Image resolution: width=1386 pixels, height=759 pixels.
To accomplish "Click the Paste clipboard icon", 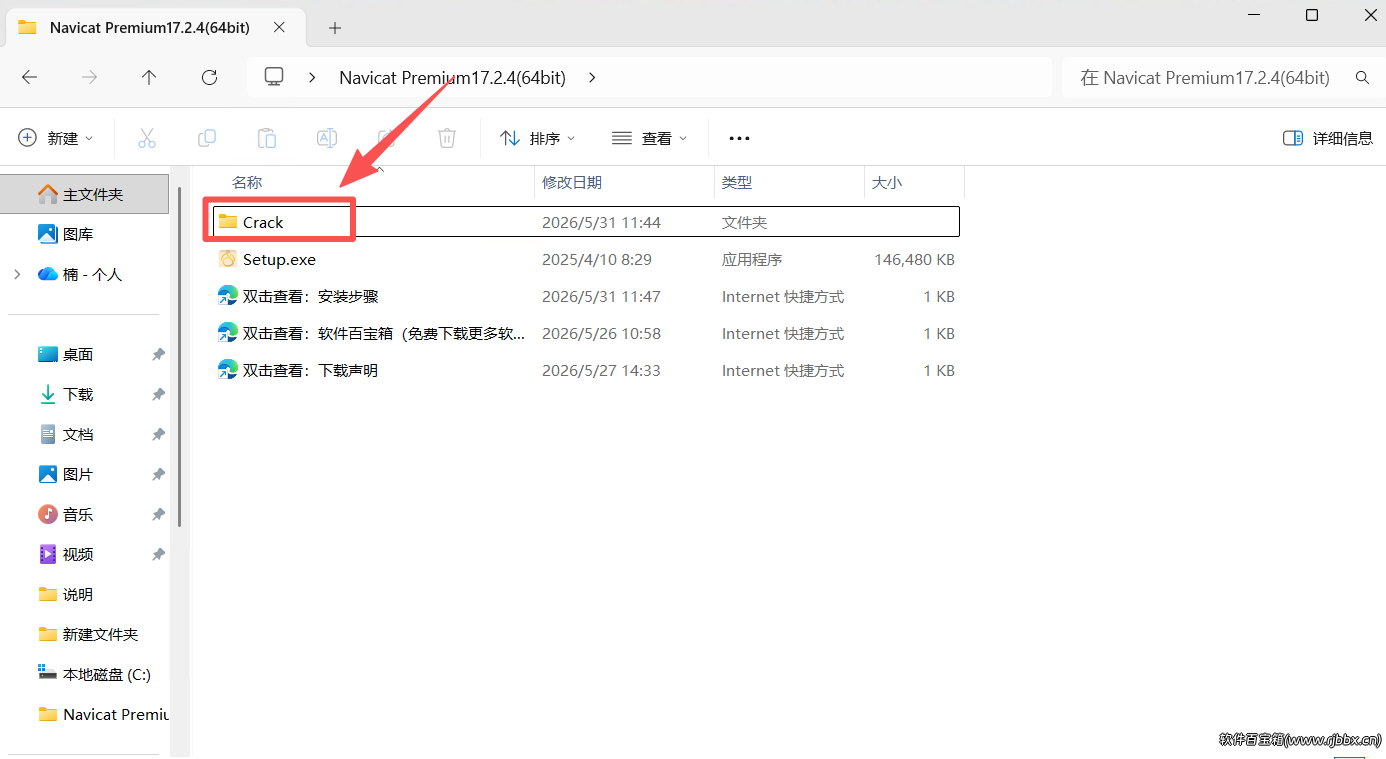I will coord(267,138).
